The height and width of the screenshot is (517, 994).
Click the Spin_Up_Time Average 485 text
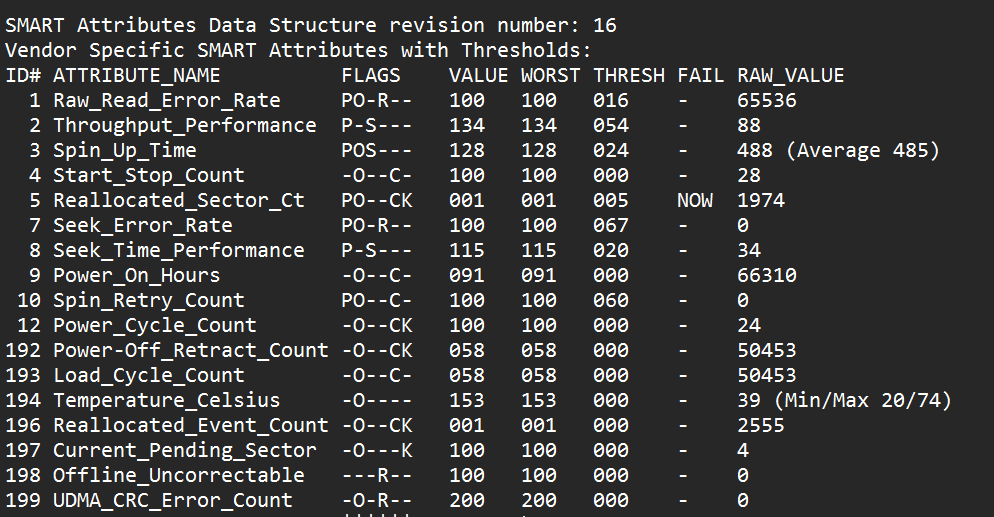point(863,151)
